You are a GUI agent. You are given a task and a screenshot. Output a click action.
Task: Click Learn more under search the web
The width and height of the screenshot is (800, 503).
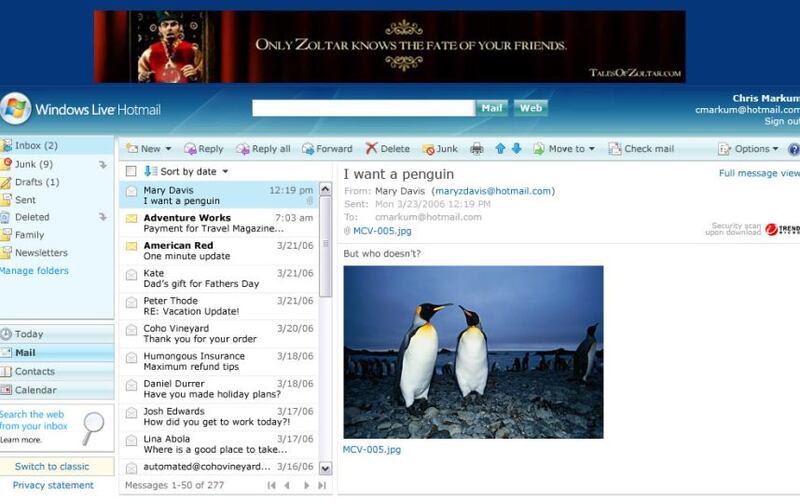21,440
